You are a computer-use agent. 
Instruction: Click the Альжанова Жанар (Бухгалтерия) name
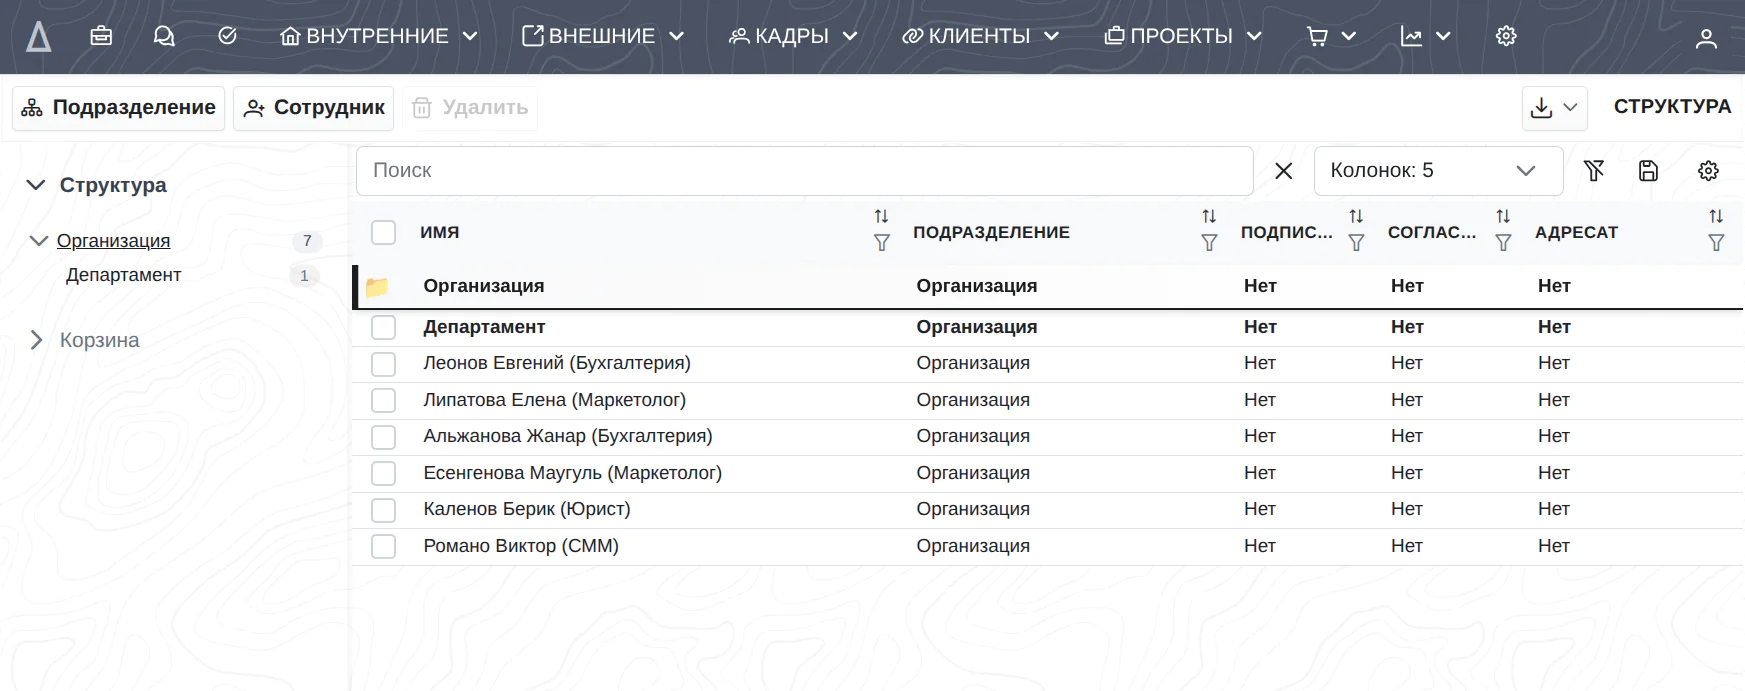coord(568,436)
